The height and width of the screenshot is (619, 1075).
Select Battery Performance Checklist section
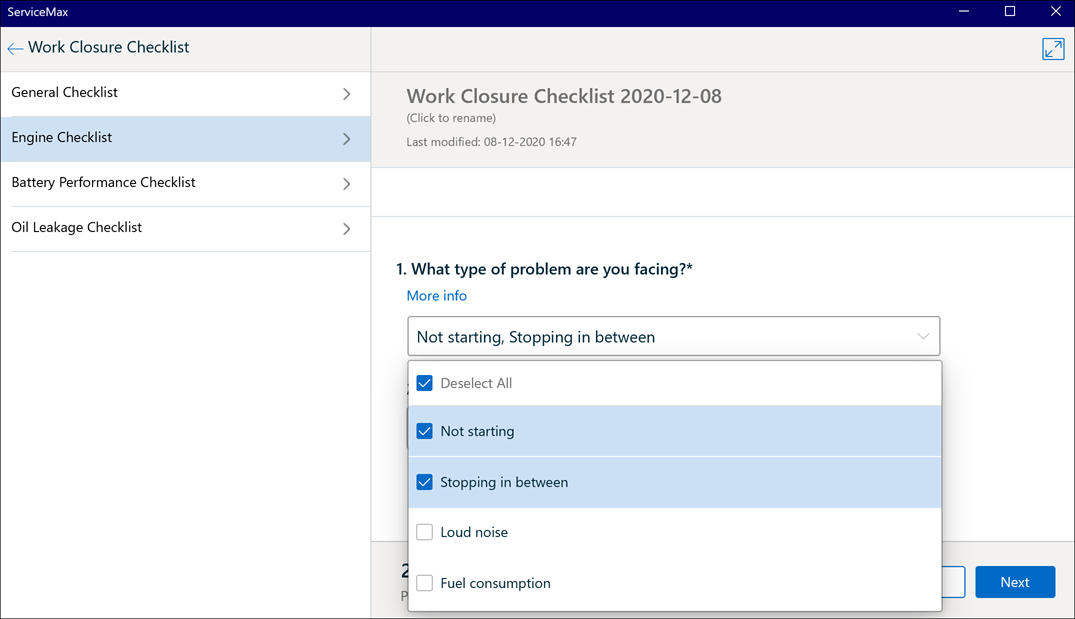186,184
